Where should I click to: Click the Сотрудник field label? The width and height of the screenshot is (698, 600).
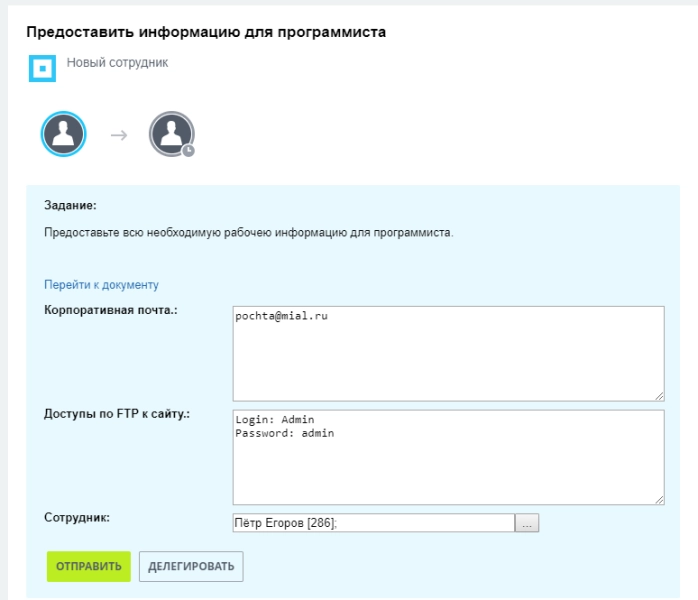(x=77, y=518)
